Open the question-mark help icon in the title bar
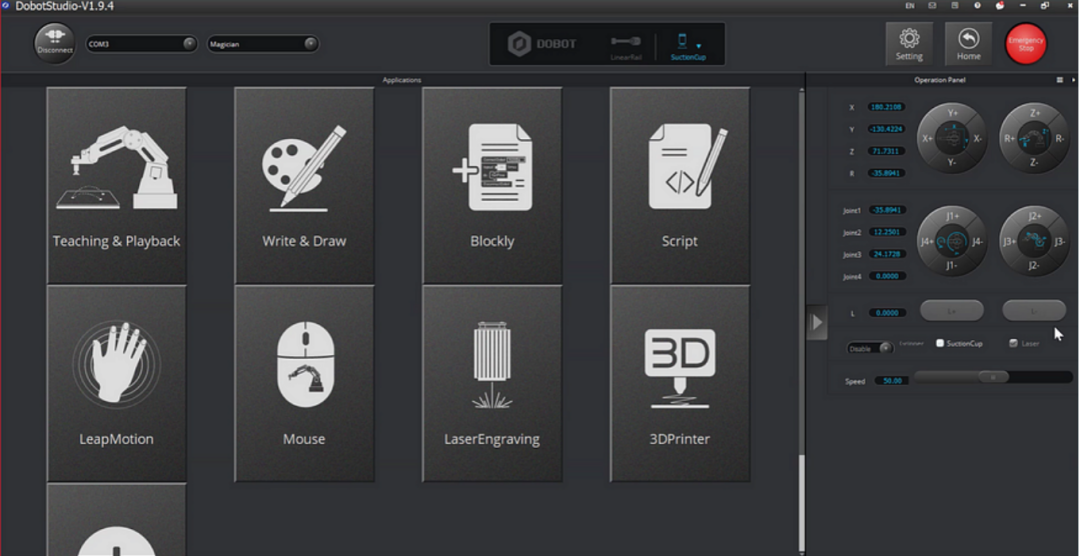The height and width of the screenshot is (556, 1080). [x=977, y=6]
